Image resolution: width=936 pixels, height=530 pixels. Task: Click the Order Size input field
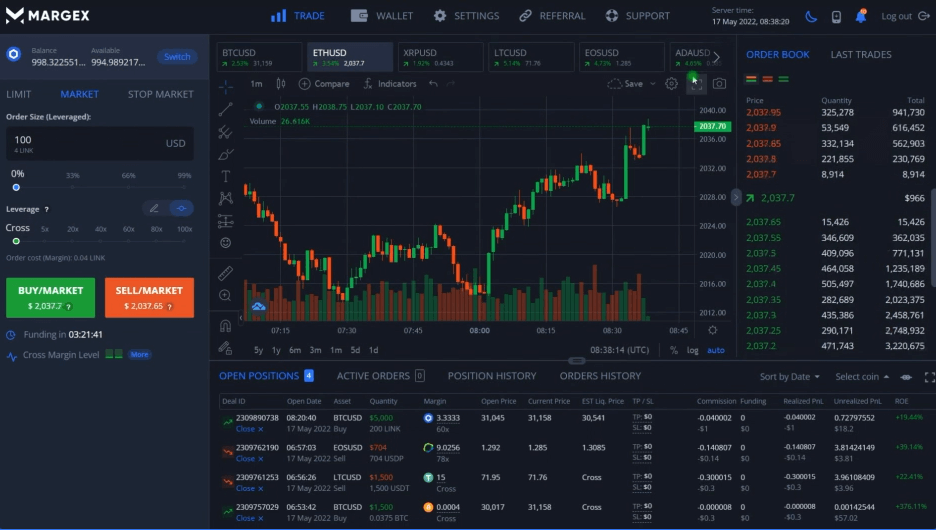(x=85, y=143)
